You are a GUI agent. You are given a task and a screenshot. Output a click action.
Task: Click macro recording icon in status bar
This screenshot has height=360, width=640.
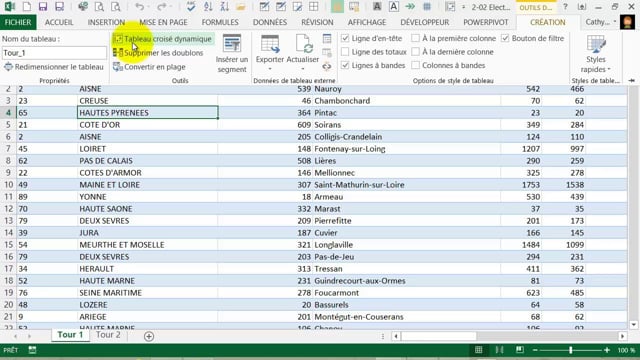[32, 350]
